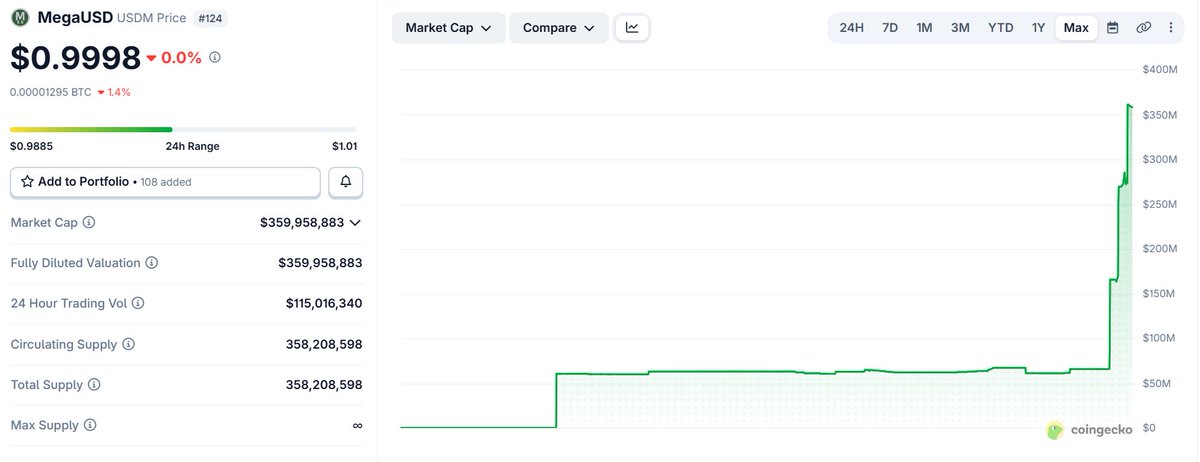This screenshot has height=462, width=1200.
Task: Open chart more options menu
Action: click(x=1171, y=27)
